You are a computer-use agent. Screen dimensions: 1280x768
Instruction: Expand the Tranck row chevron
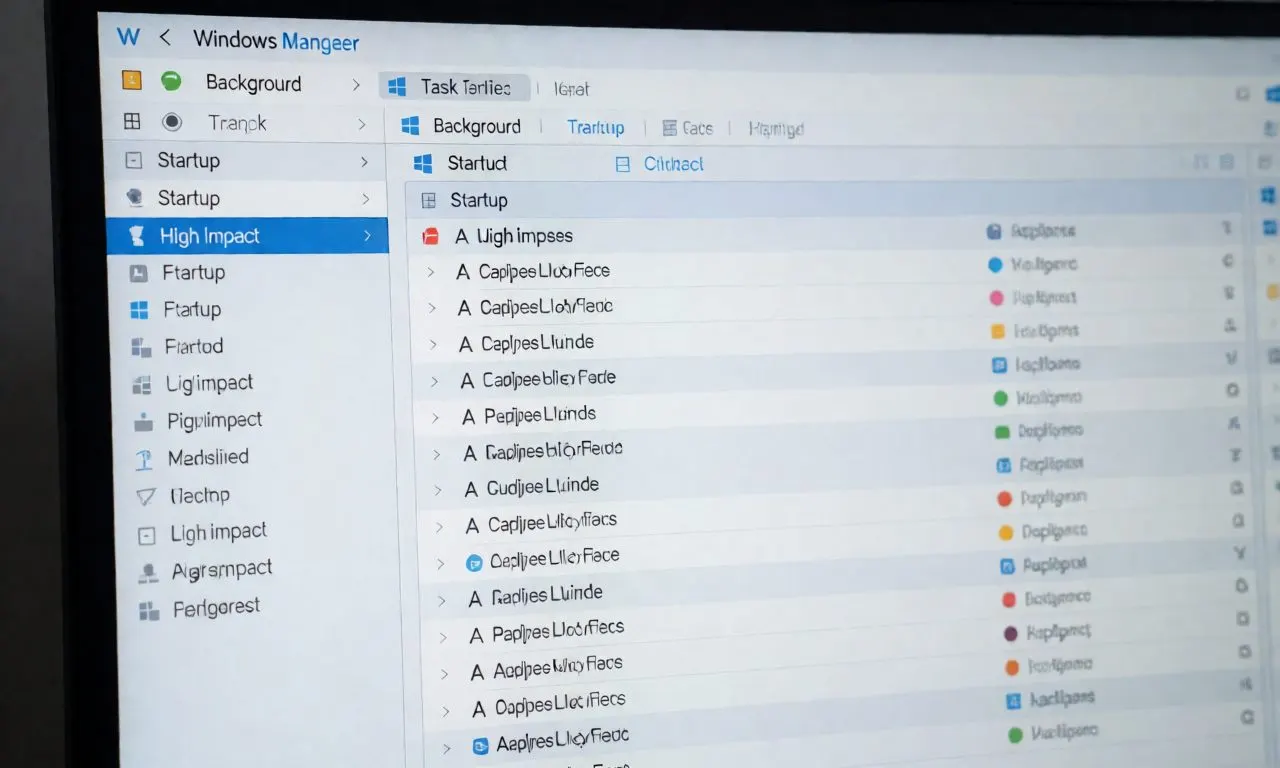point(361,124)
